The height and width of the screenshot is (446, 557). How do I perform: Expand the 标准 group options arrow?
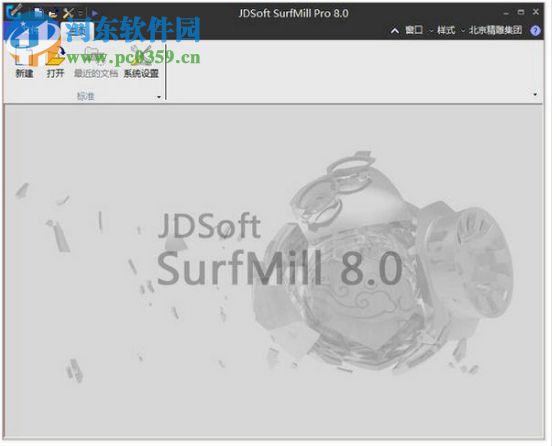[x=159, y=97]
